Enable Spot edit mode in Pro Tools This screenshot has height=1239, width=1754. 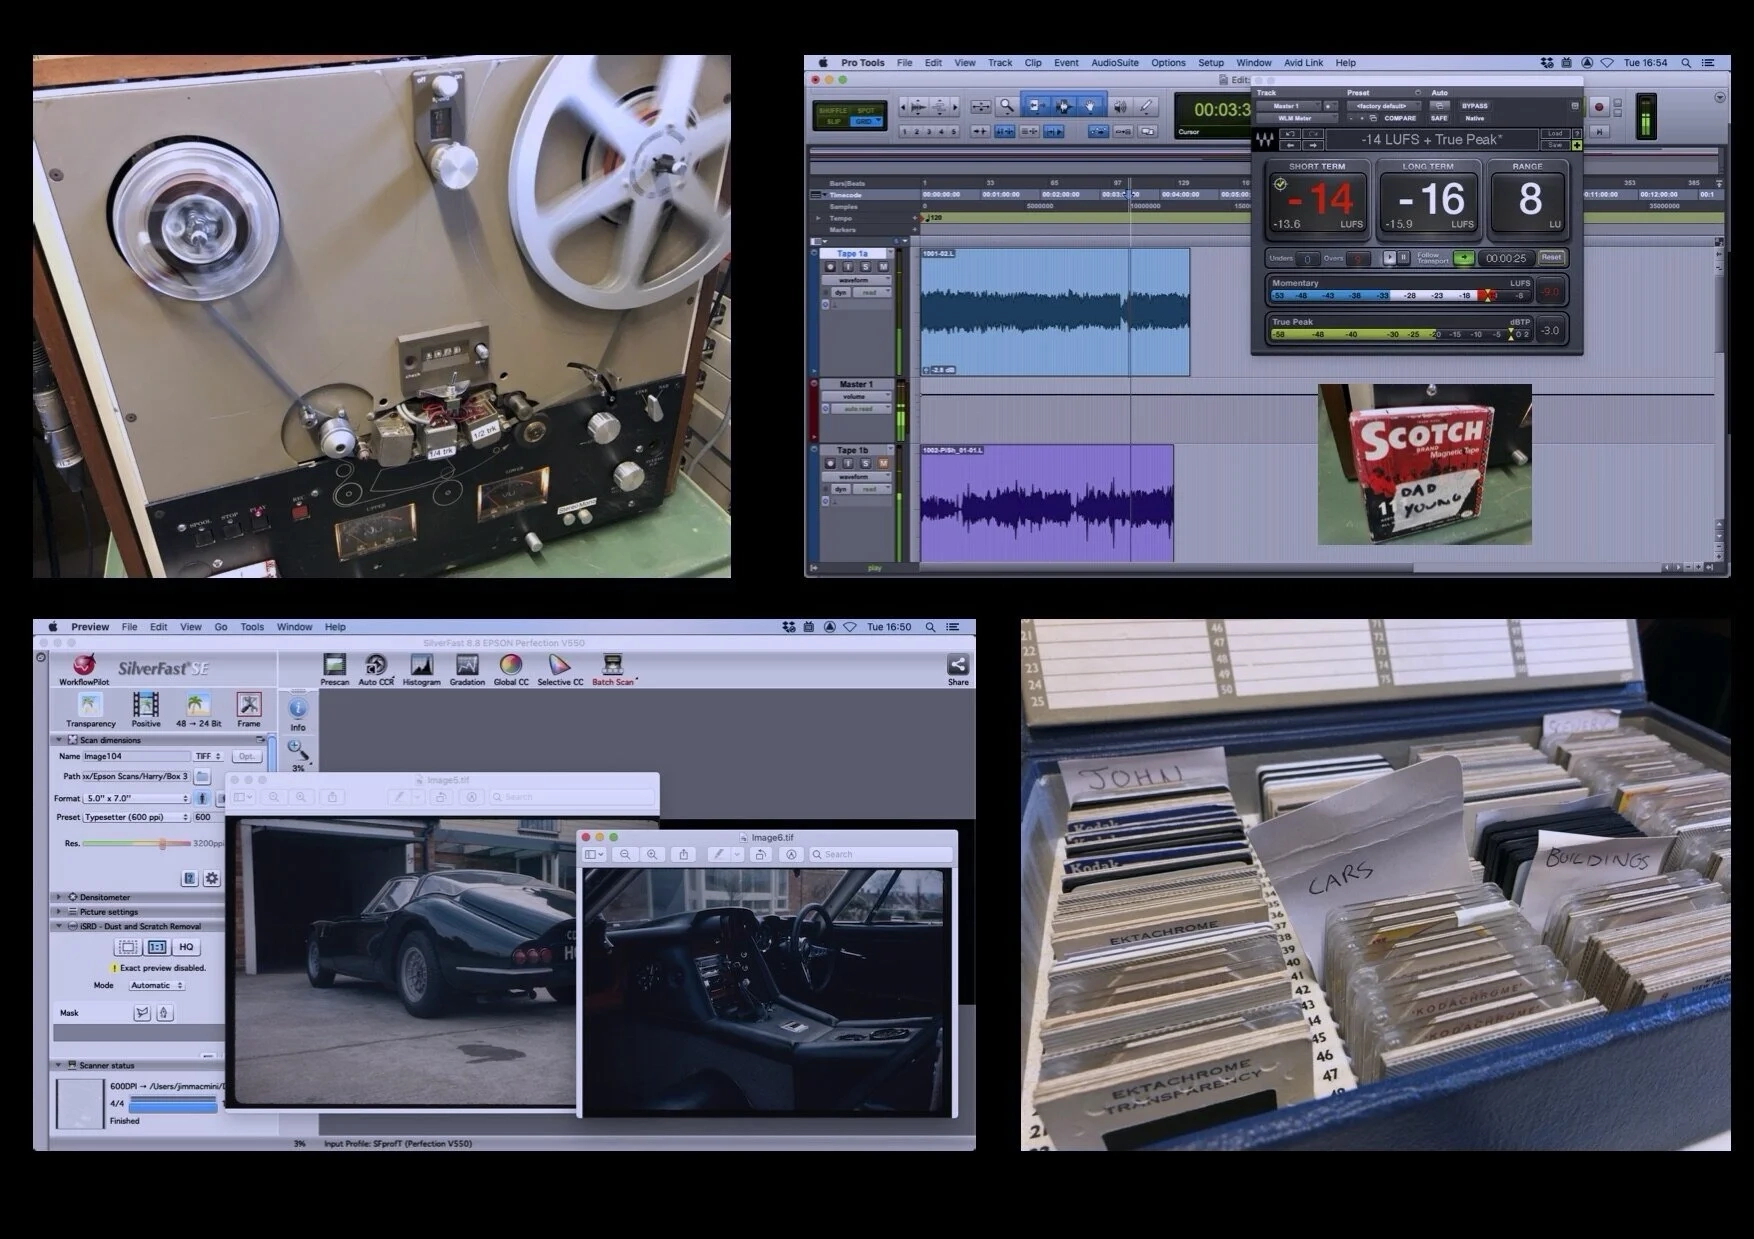click(x=865, y=111)
